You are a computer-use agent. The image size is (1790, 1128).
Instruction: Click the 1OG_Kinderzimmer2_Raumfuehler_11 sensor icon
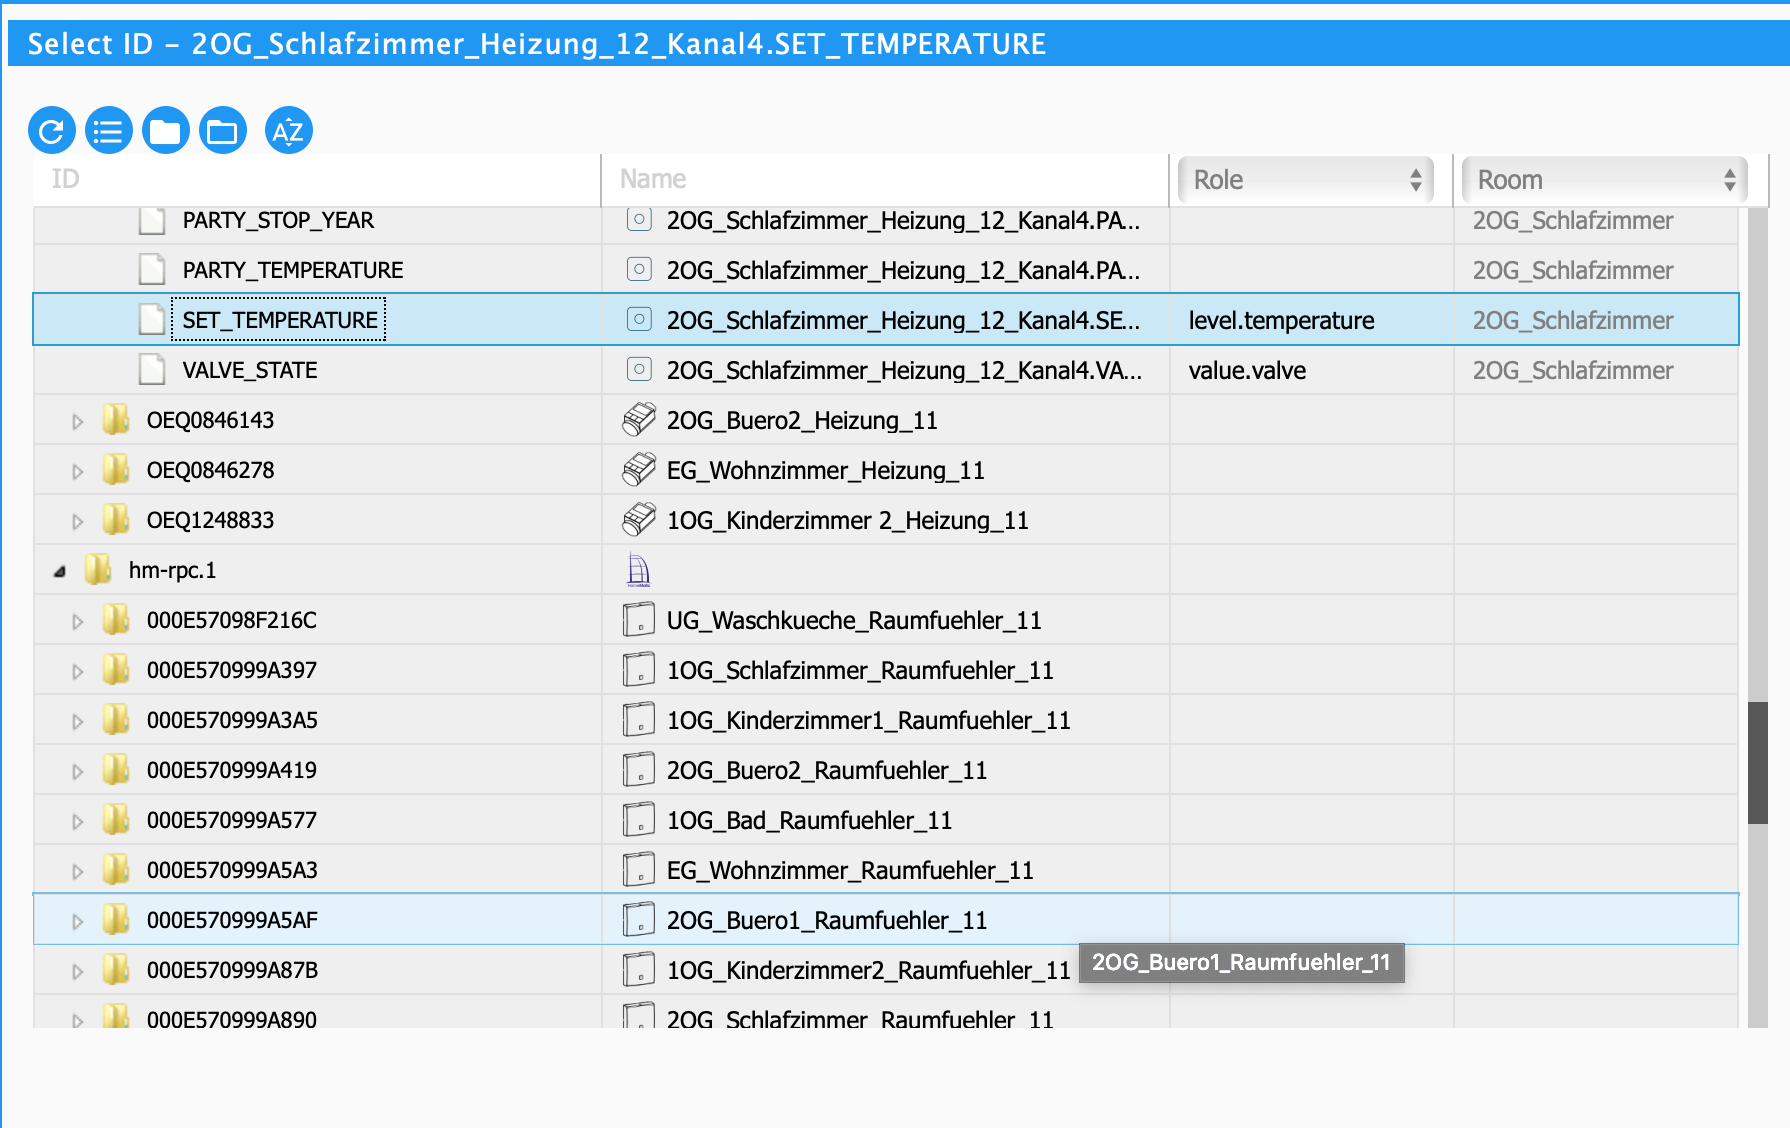coord(639,970)
